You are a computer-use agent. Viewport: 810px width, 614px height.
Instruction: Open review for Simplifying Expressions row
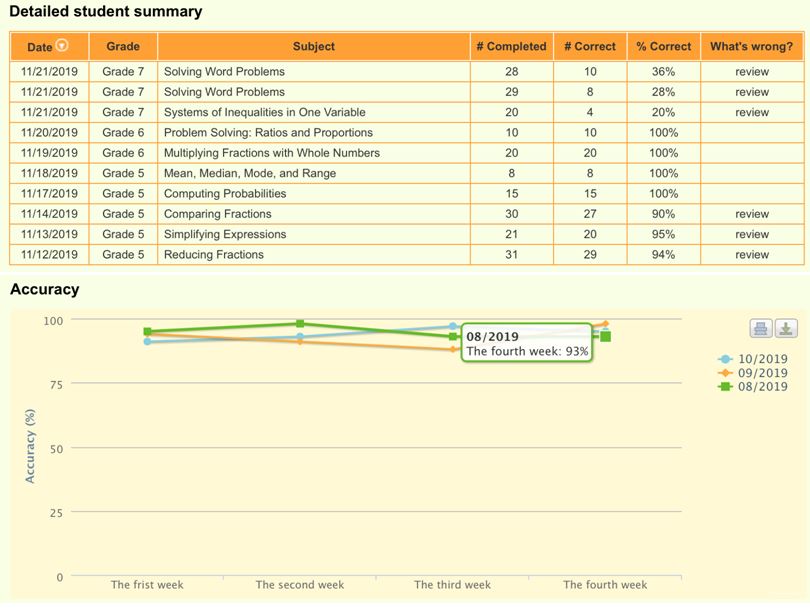coord(752,234)
